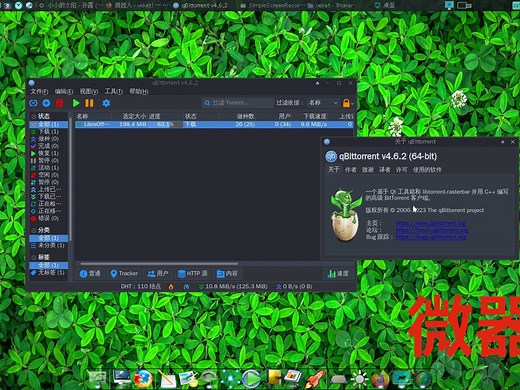This screenshot has width=520, height=390.
Task: Toggle alternative speed limits icon in status bar
Action: pyautogui.click(x=186, y=286)
